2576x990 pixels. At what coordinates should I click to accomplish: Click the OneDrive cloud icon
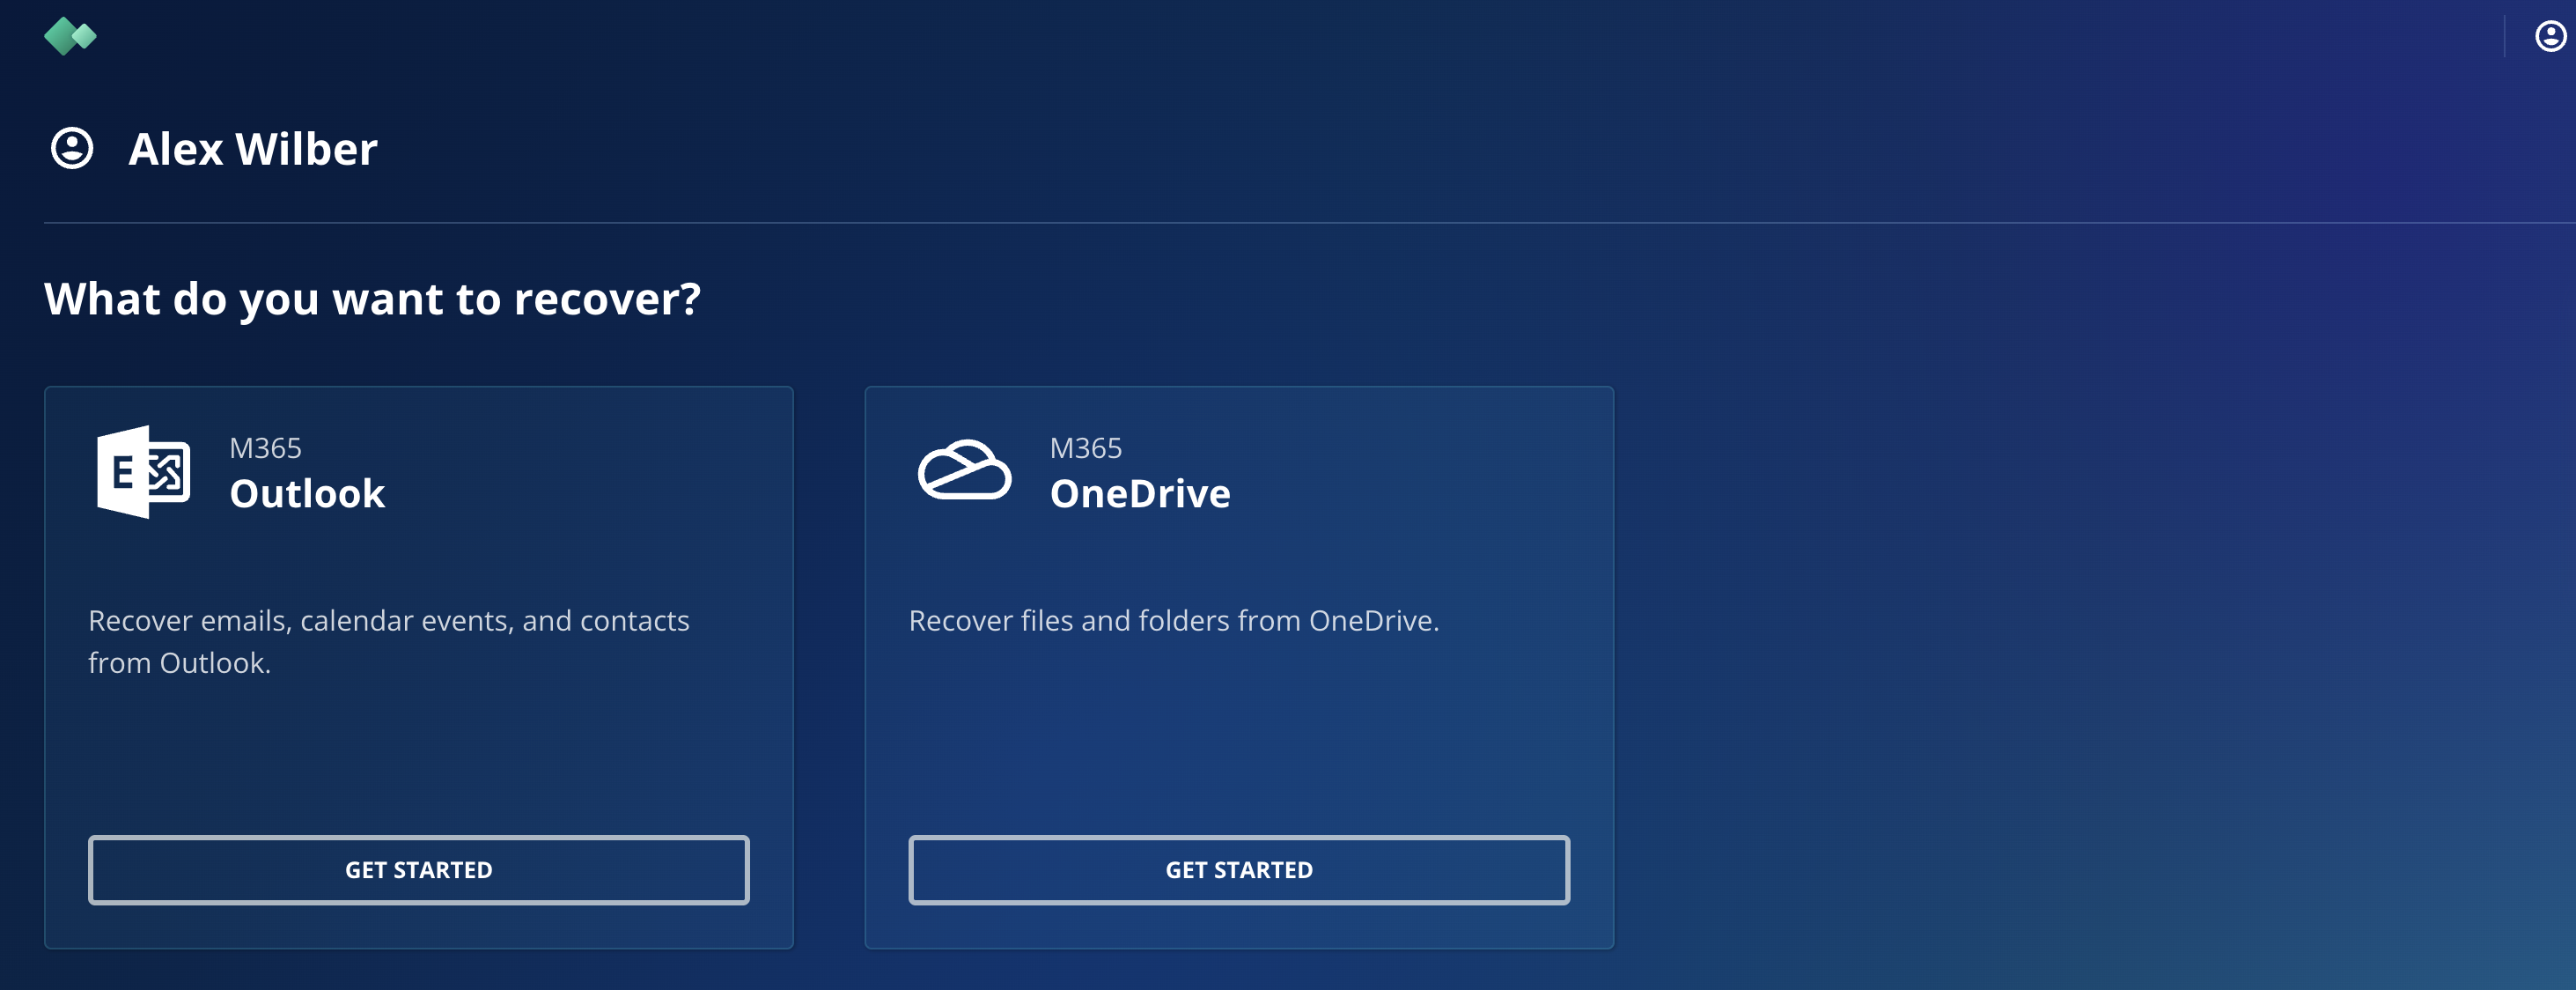pyautogui.click(x=964, y=469)
